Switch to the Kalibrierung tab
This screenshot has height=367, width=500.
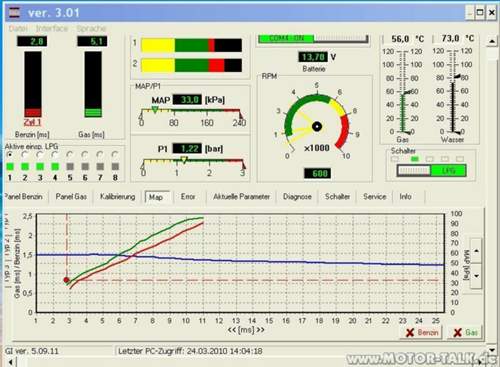(118, 197)
